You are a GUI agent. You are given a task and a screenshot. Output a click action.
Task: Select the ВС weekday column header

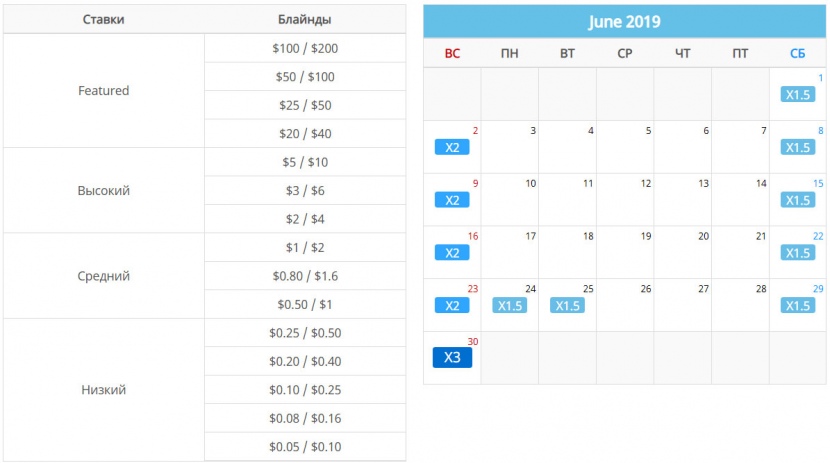(x=452, y=53)
